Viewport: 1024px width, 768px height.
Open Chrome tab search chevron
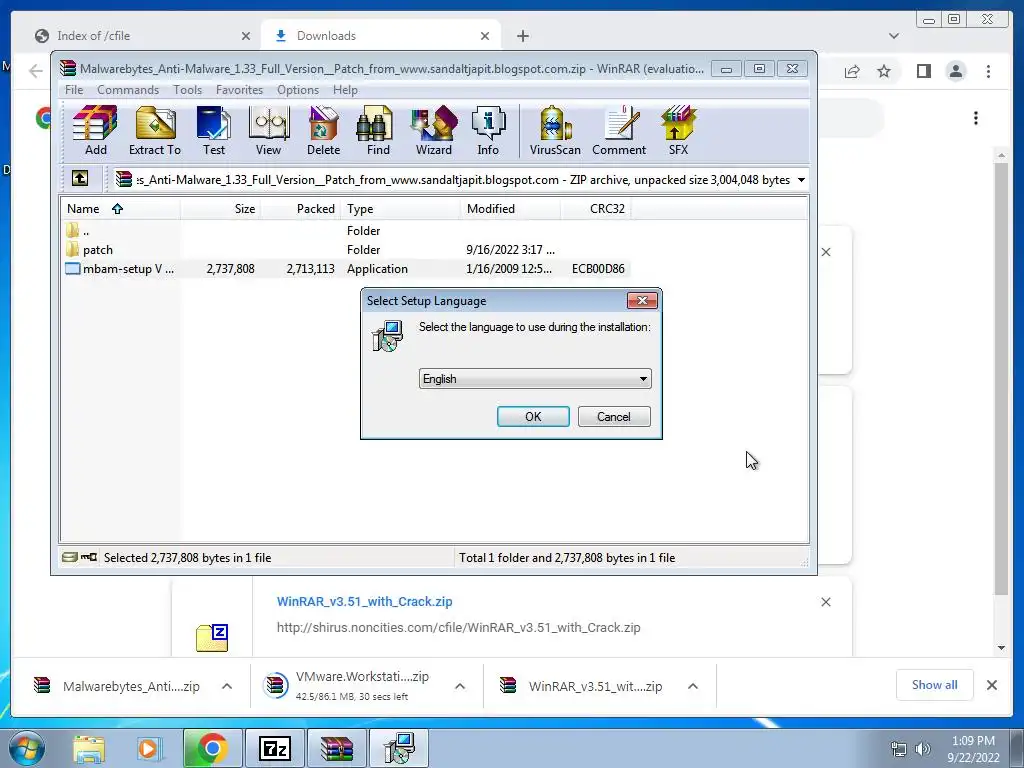pos(893,36)
